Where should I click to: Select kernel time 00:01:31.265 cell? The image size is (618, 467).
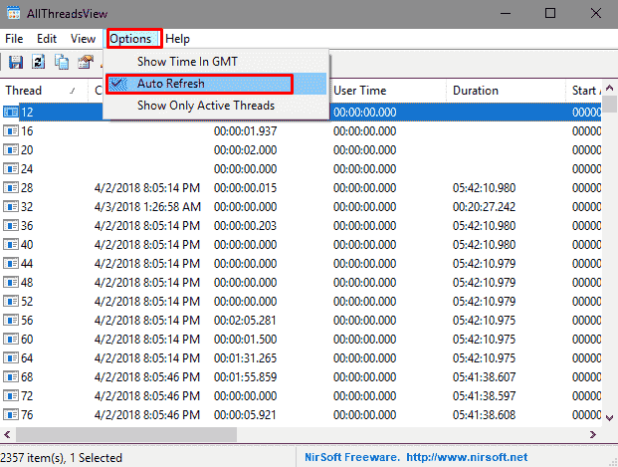[245, 358]
